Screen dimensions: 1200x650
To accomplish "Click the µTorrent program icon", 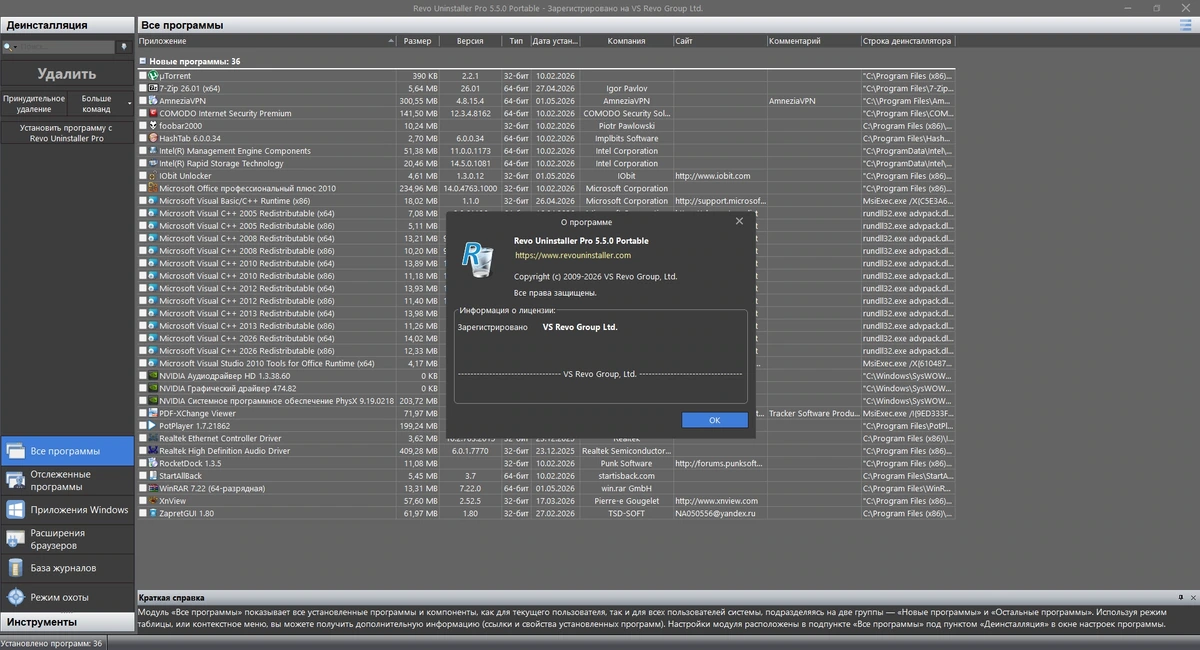I will 153,76.
